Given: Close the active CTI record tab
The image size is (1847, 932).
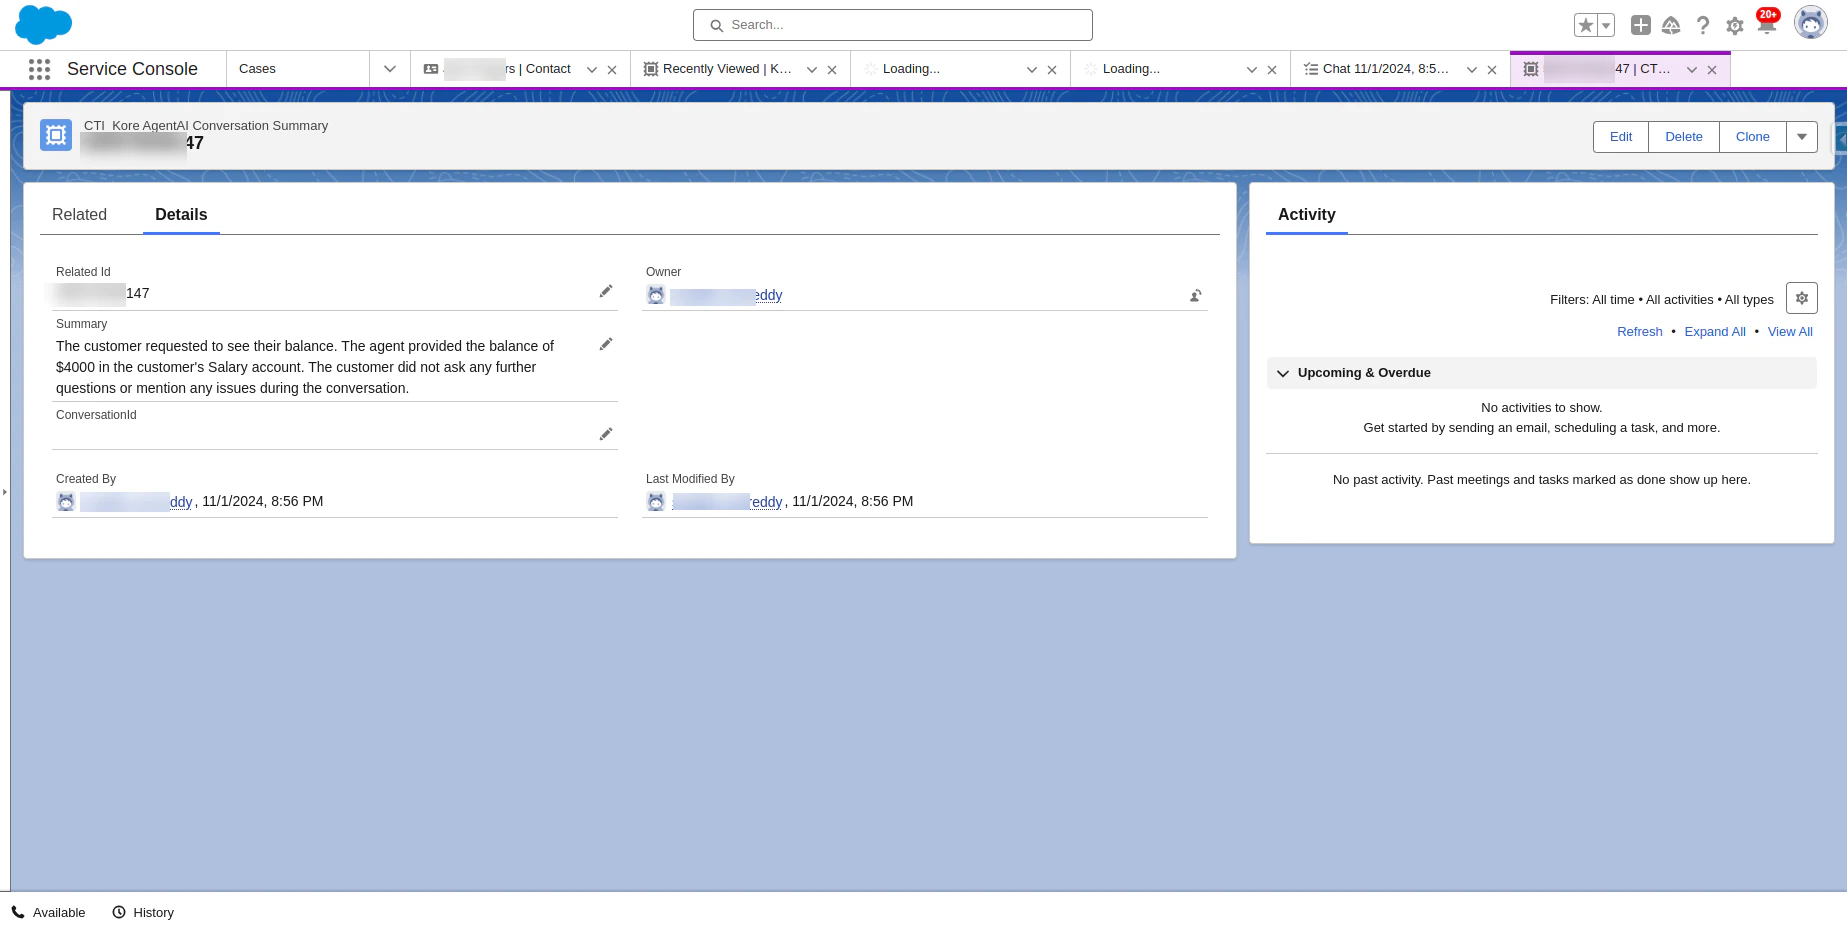Looking at the screenshot, I should point(1712,70).
